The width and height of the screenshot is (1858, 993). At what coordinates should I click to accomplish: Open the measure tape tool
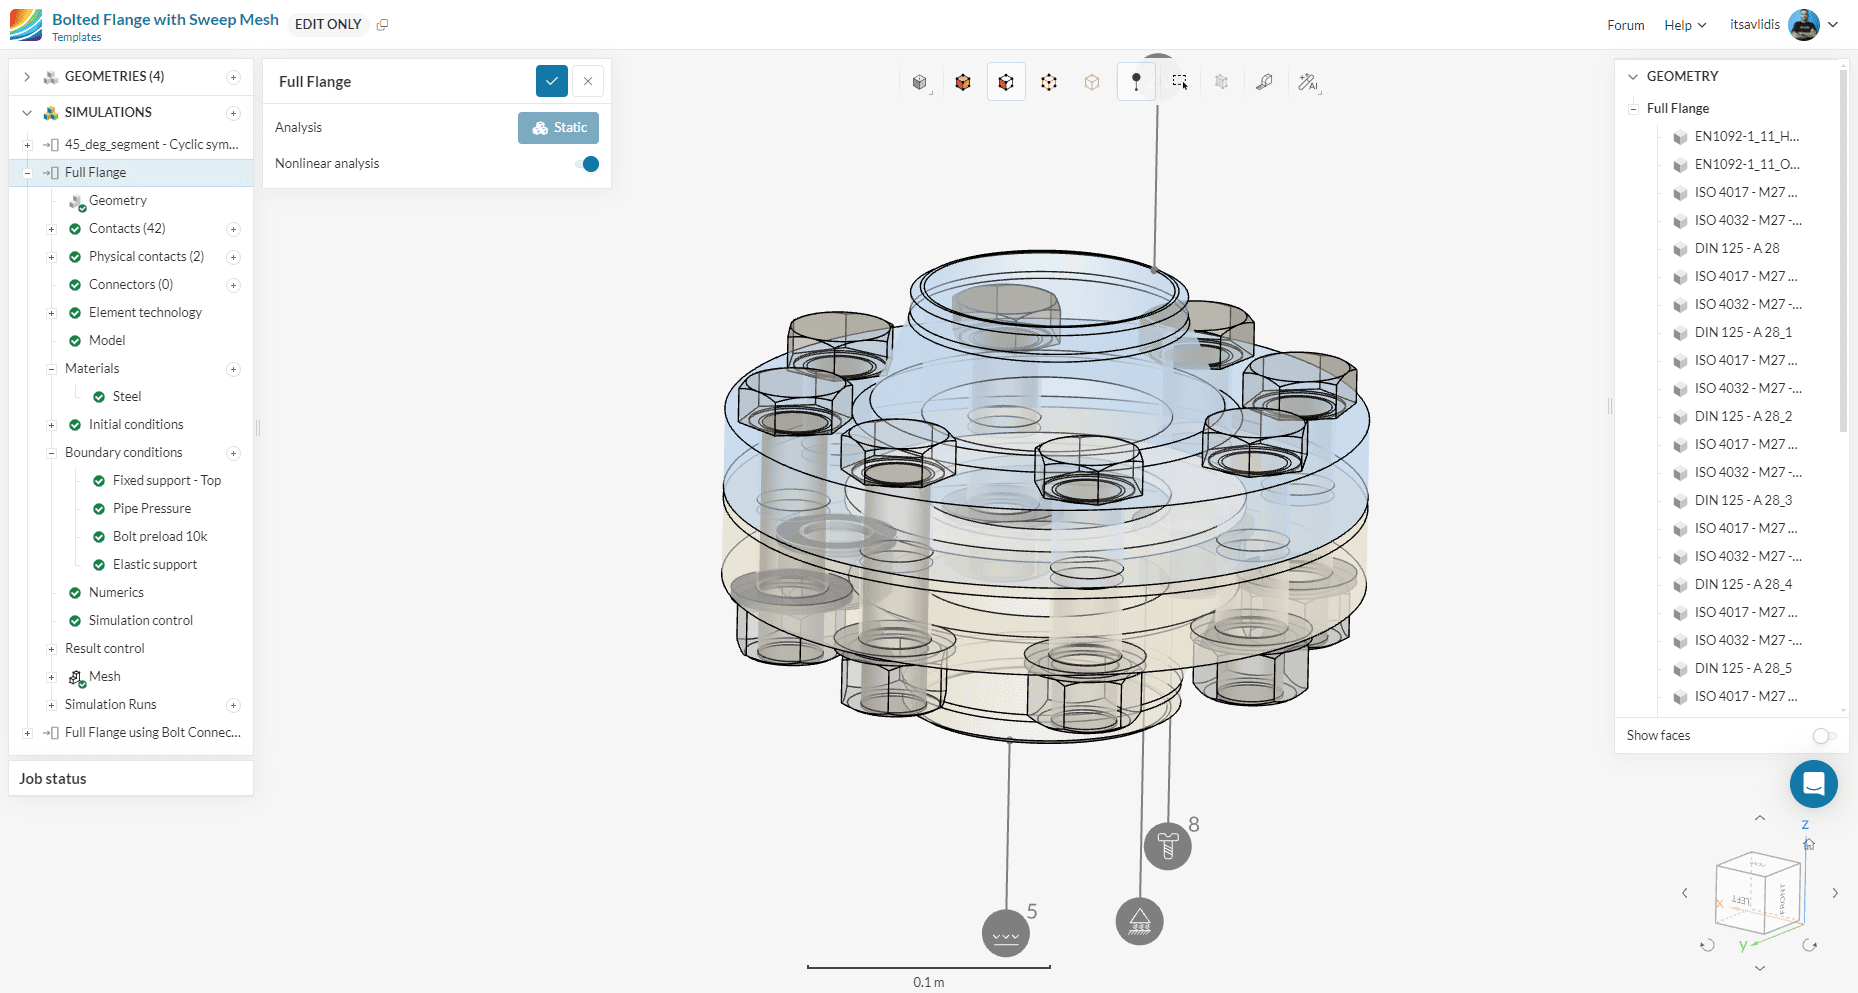(x=1265, y=82)
